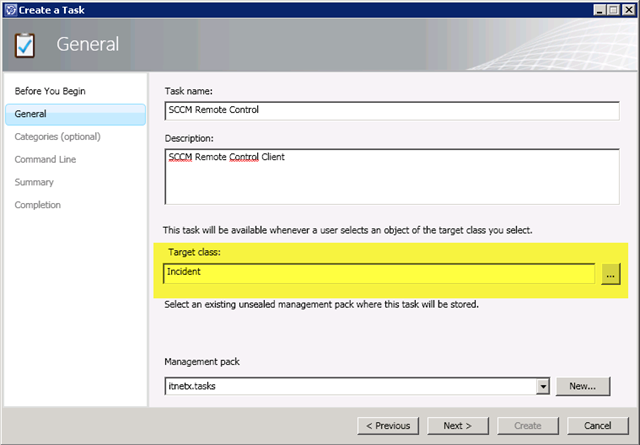This screenshot has width=640, height=445.
Task: Click the New... management pack button
Action: click(582, 385)
